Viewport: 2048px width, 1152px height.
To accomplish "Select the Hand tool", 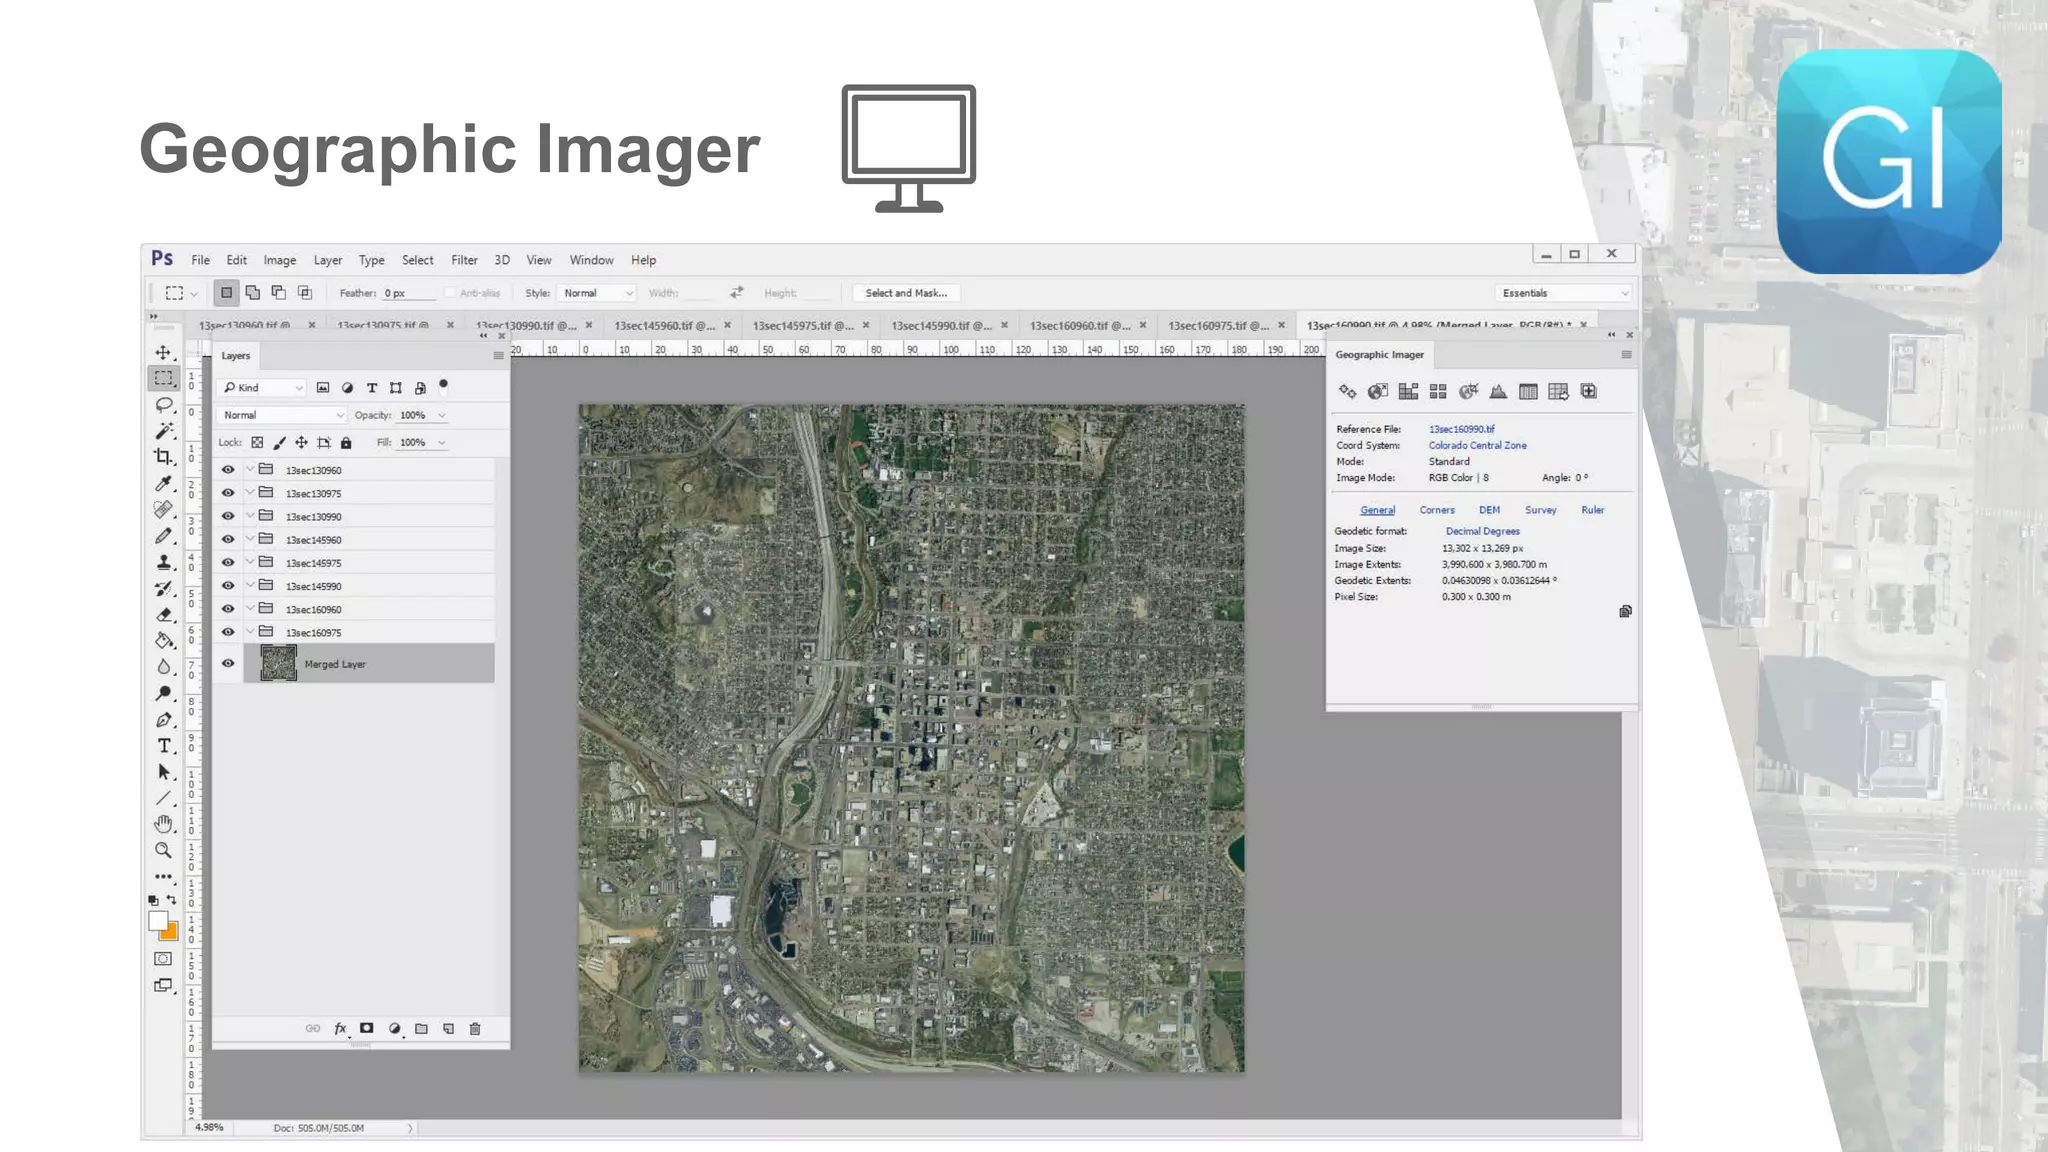I will click(163, 824).
